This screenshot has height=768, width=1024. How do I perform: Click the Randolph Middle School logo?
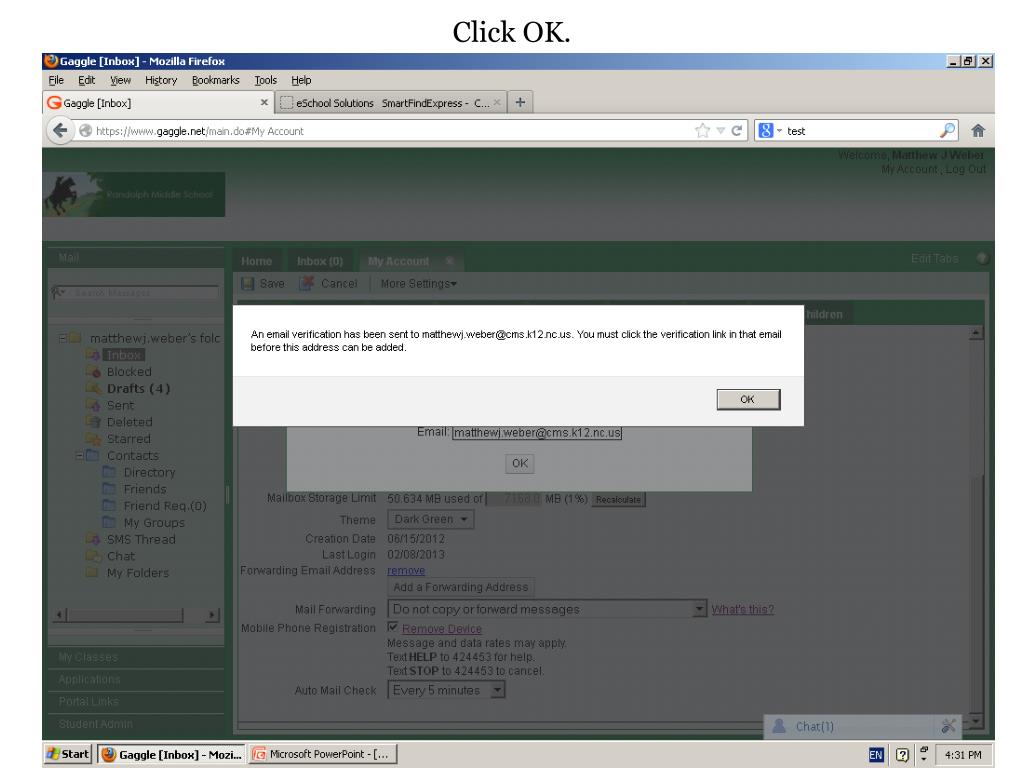point(134,194)
